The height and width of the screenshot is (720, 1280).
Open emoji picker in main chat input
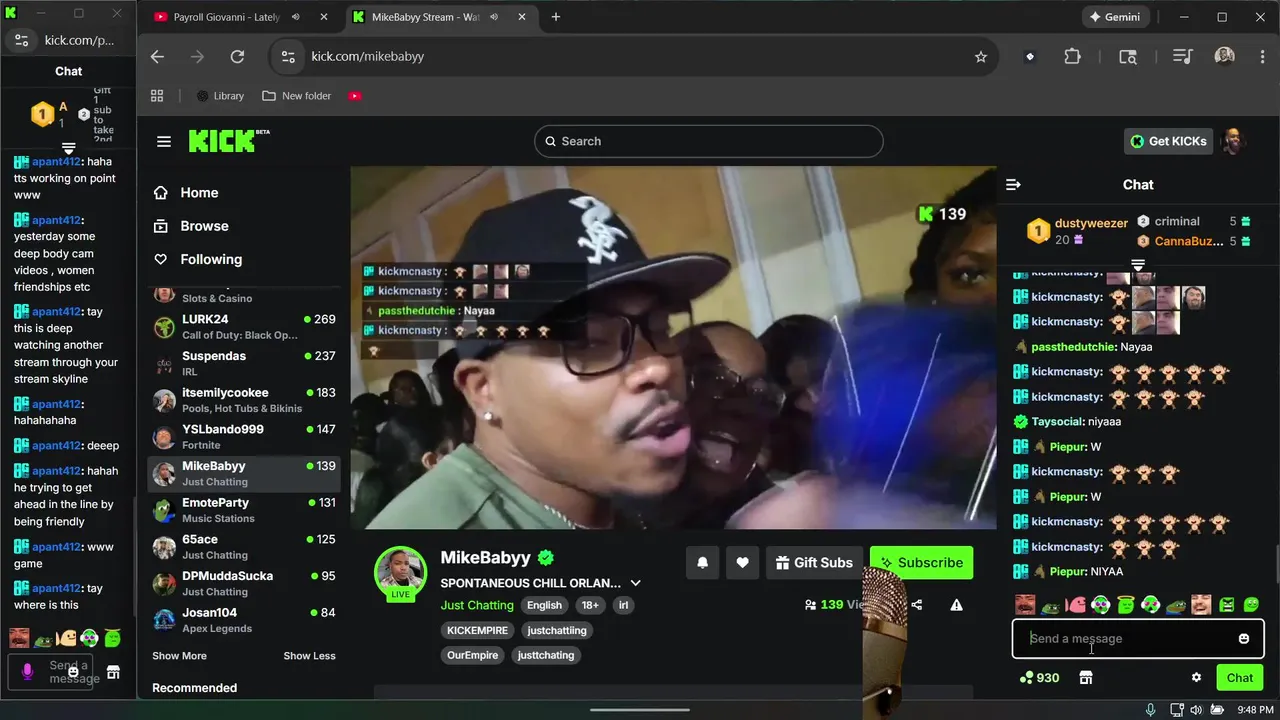pos(1244,638)
